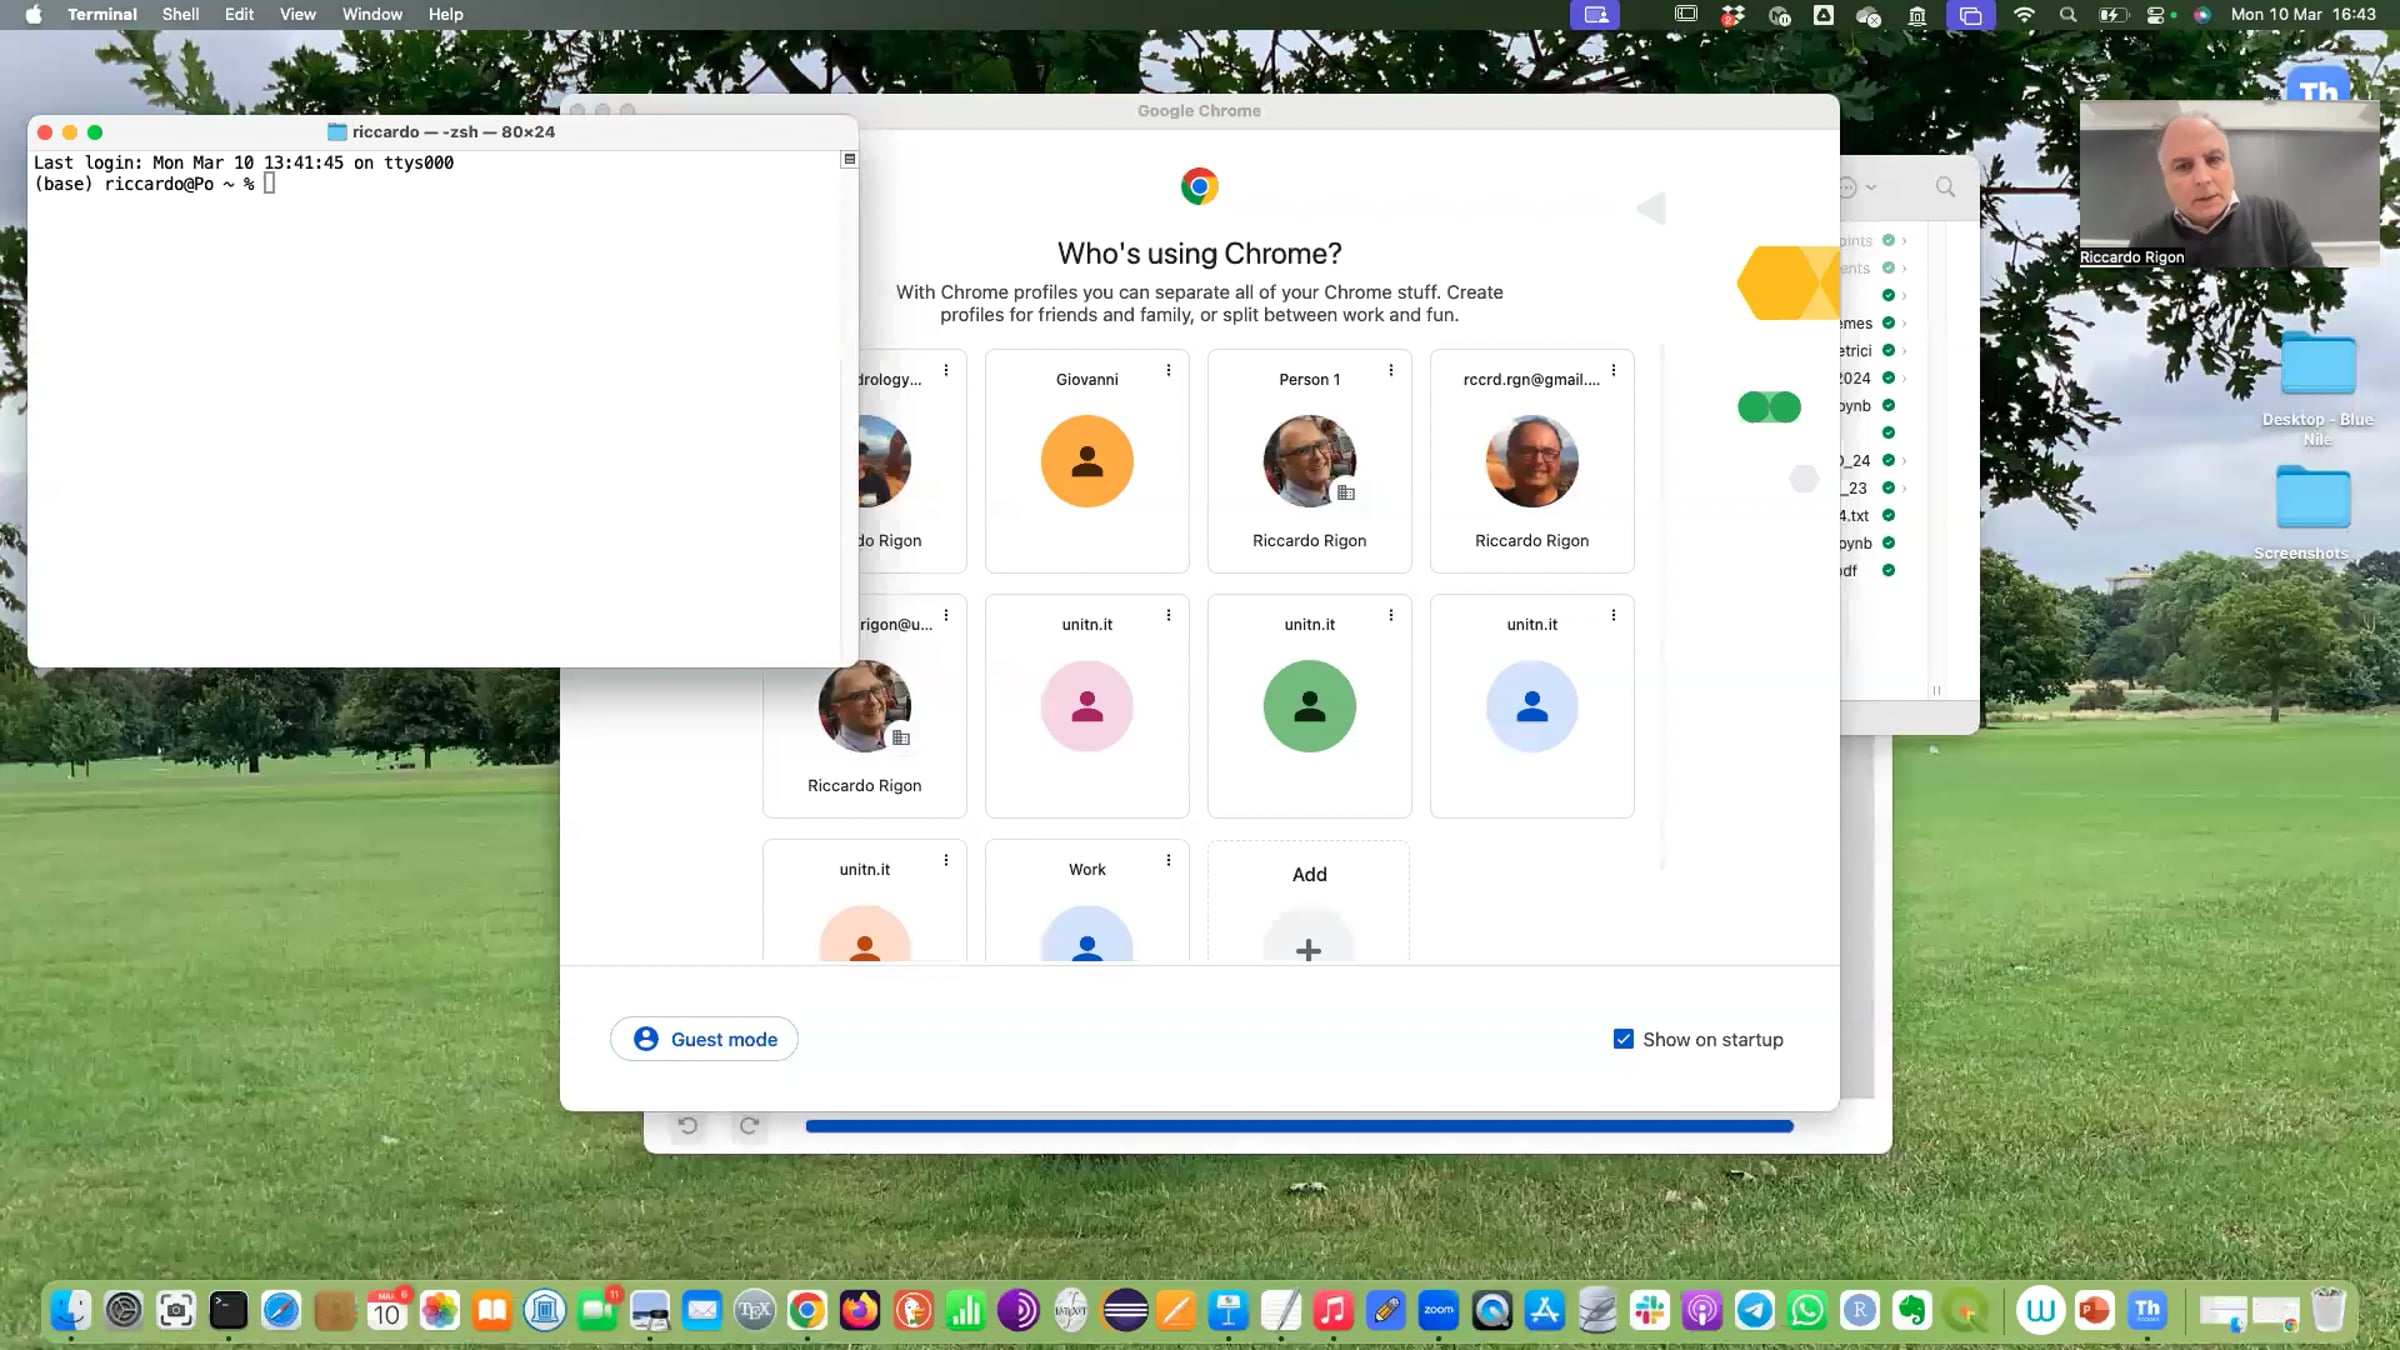Open the Work profile's three-dot menu
The width and height of the screenshot is (2400, 1350).
click(1168, 861)
